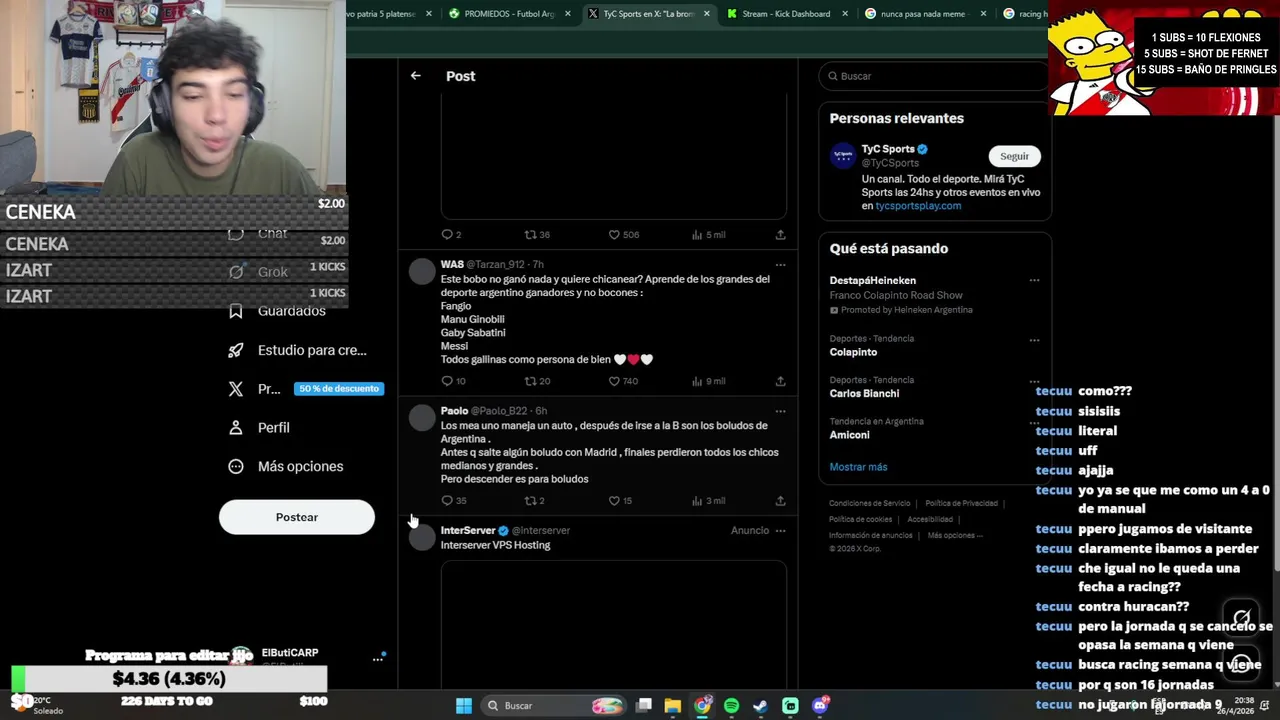Open options for the Amiconi trend
Viewport: 1280px width, 720px height.
point(1034,423)
